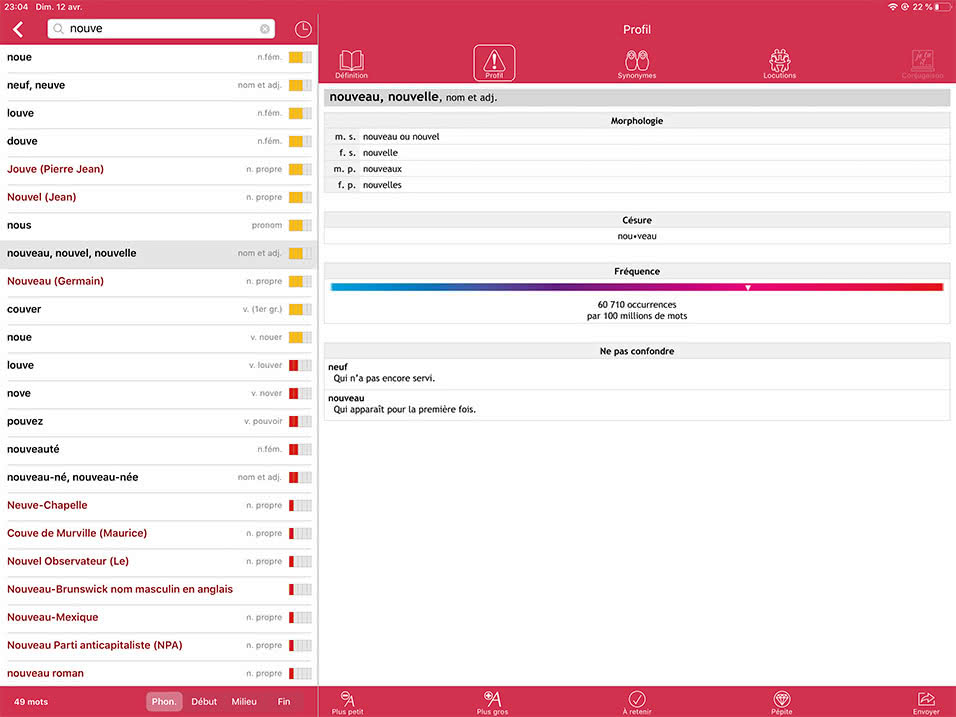This screenshot has height=717, width=956.
Task: Select the Profil warning icon tab
Action: (x=494, y=63)
